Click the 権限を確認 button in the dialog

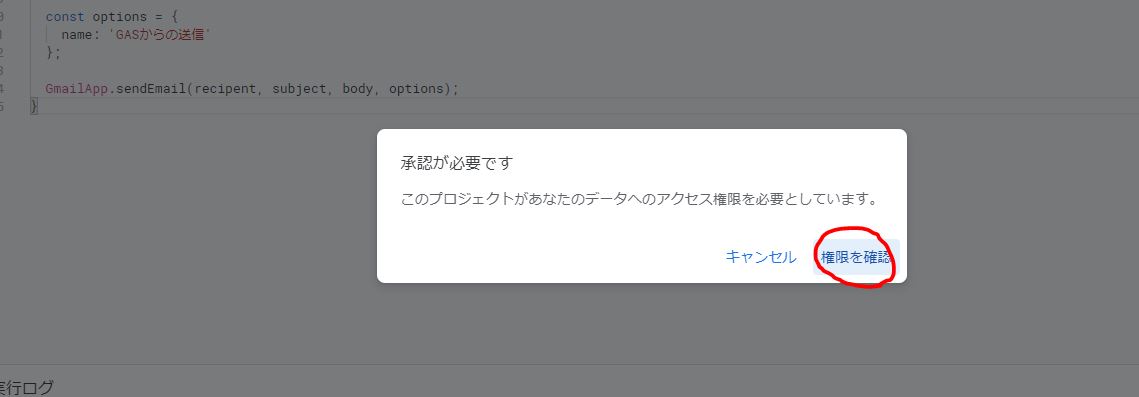(x=856, y=257)
